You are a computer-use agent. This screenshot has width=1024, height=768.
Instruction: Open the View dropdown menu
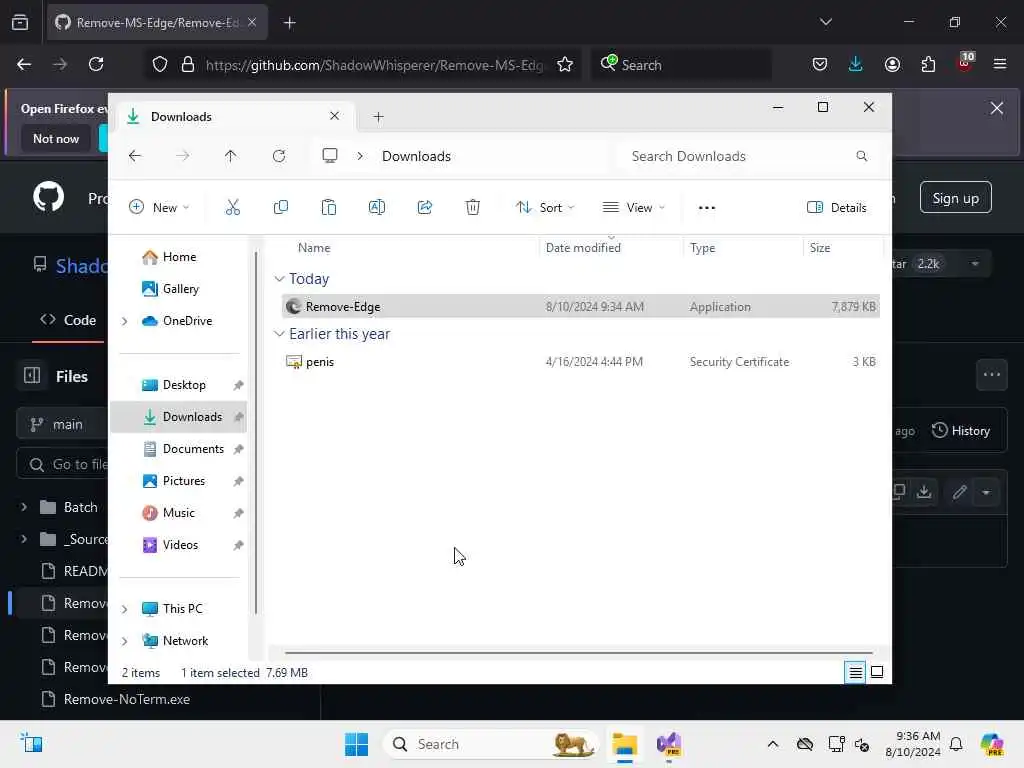[x=633, y=208]
